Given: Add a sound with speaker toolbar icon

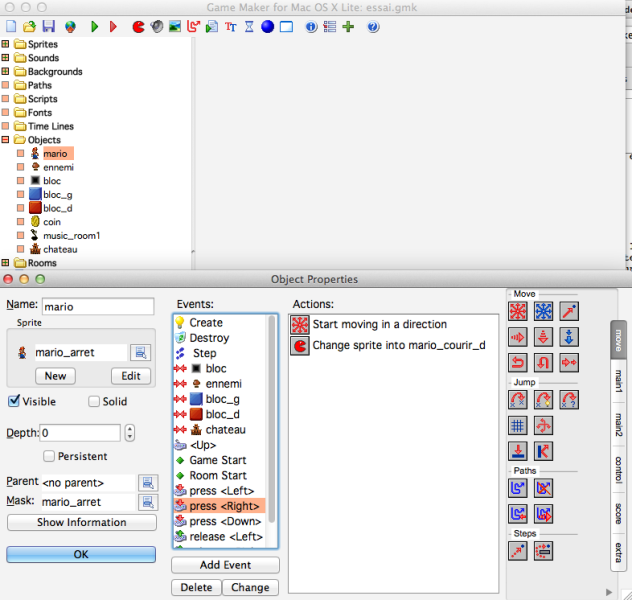Looking at the screenshot, I should pos(157,27).
